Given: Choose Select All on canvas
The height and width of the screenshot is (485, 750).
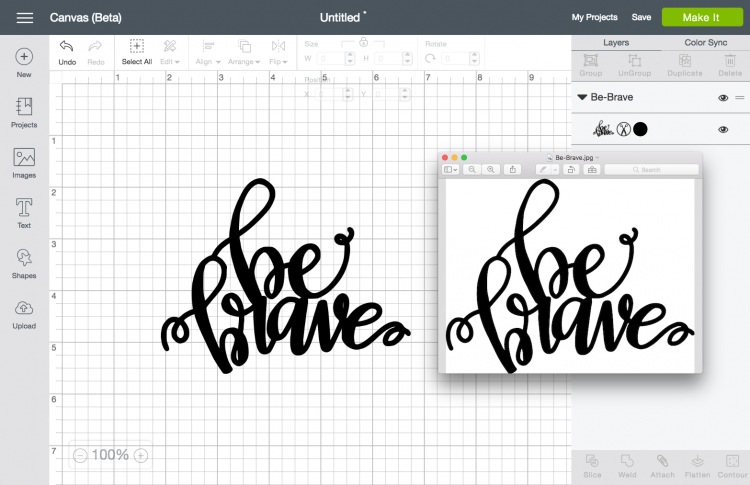Looking at the screenshot, I should coord(137,53).
